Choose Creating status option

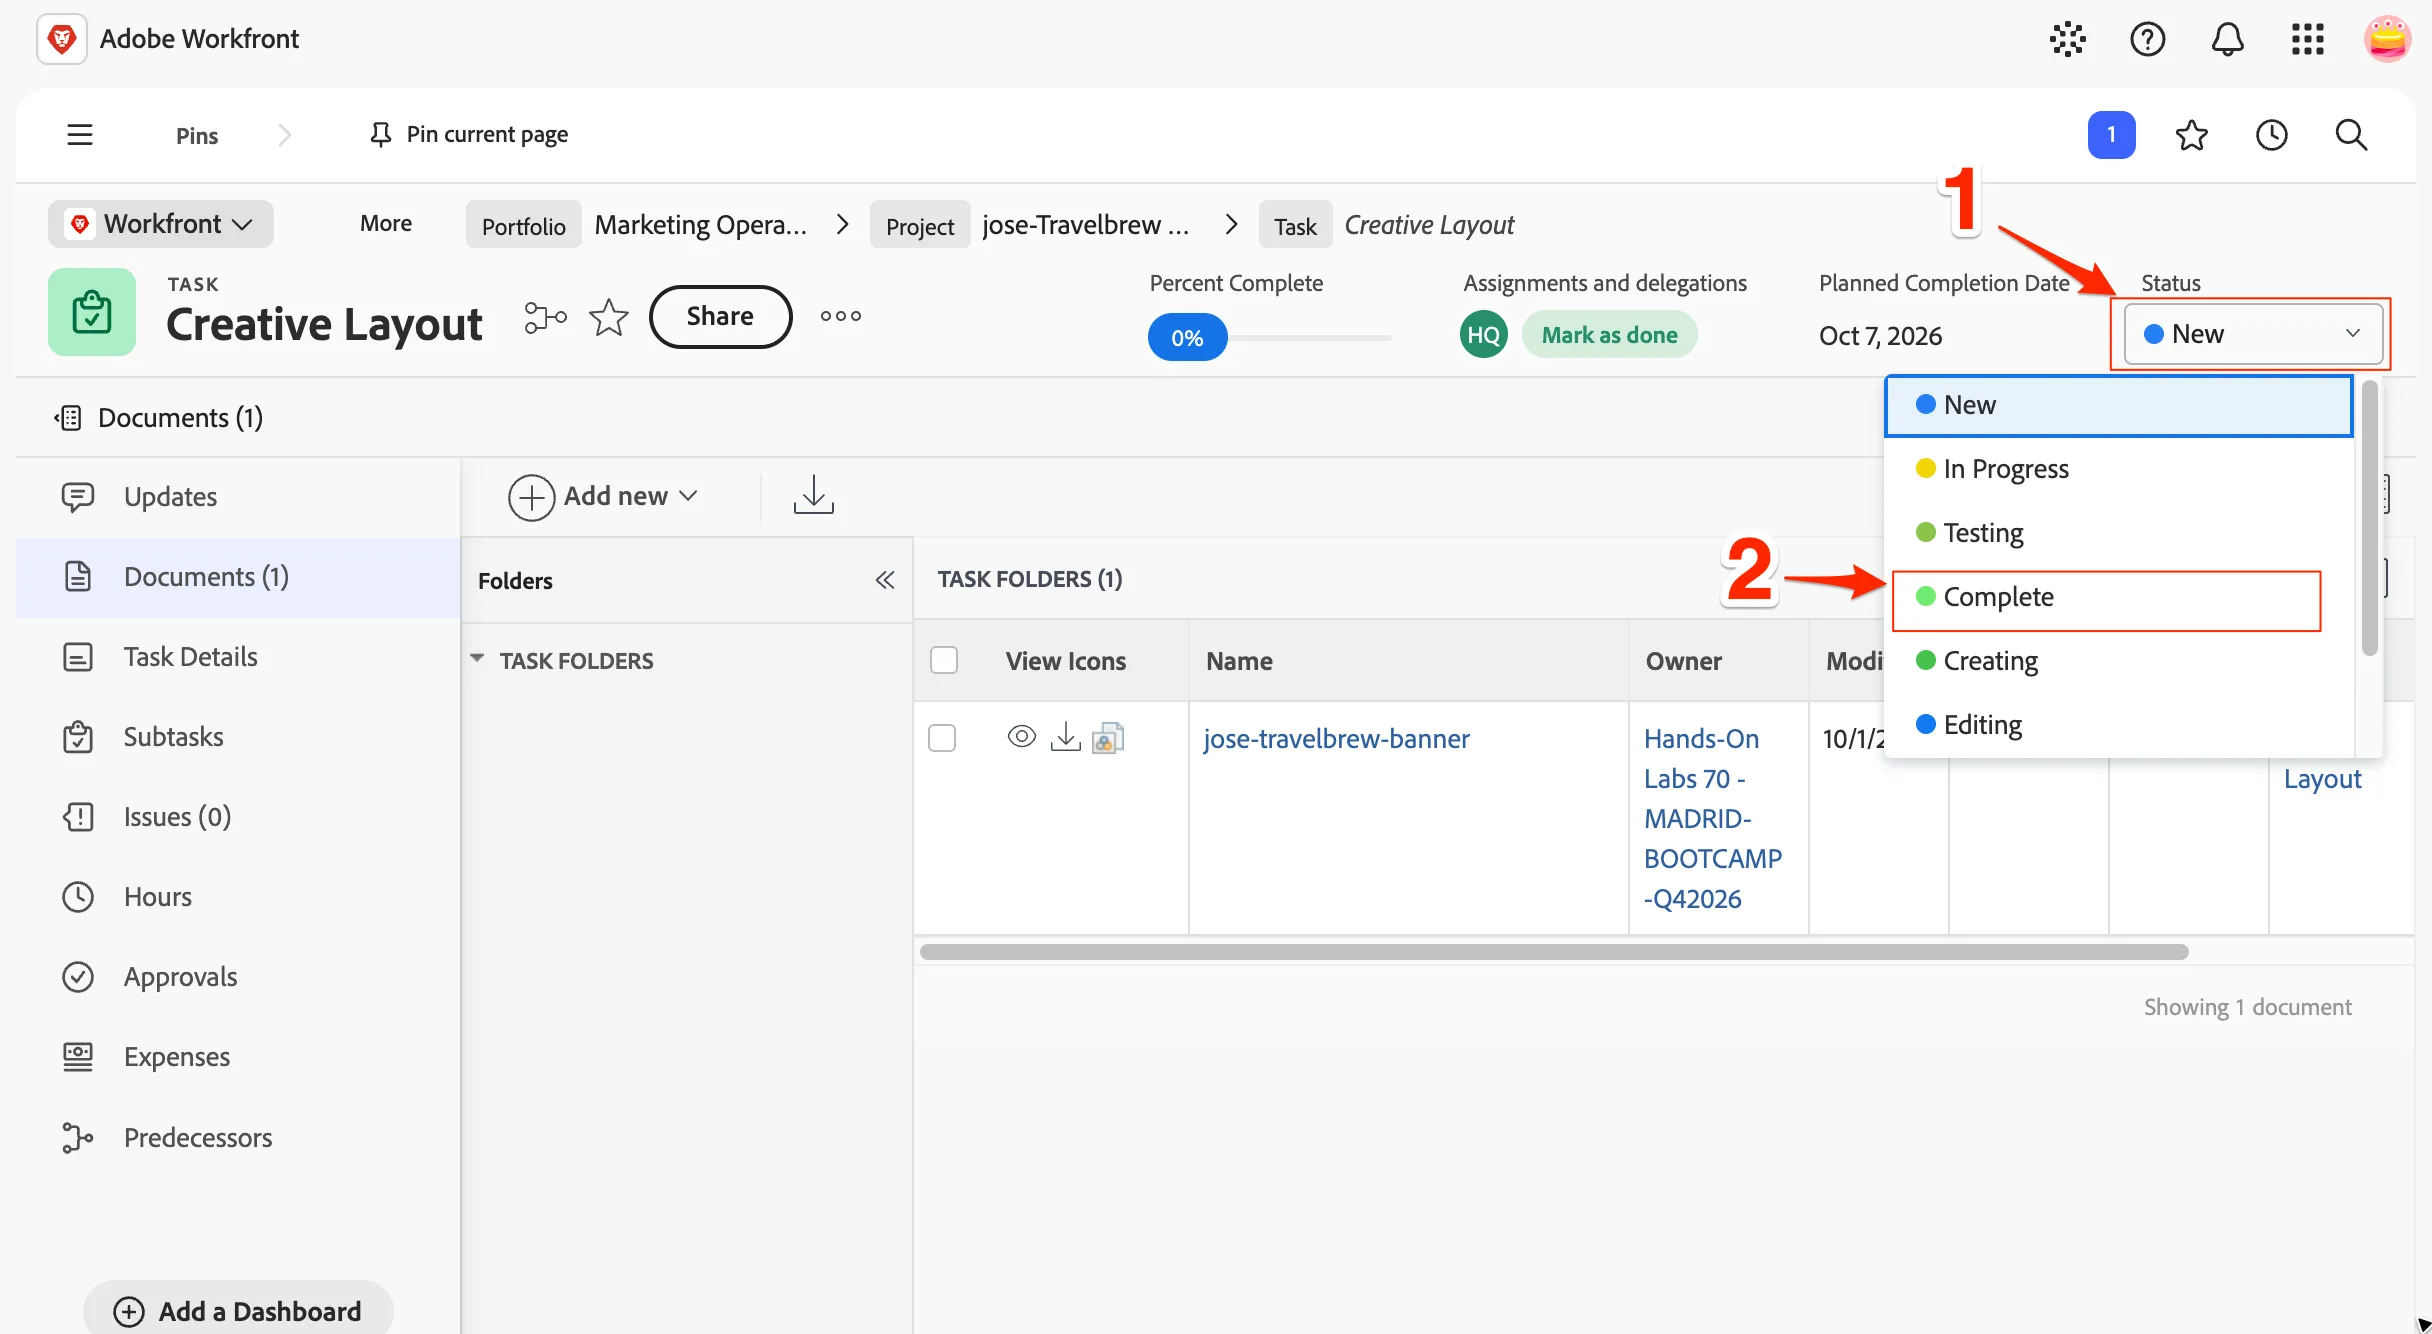click(x=2118, y=661)
